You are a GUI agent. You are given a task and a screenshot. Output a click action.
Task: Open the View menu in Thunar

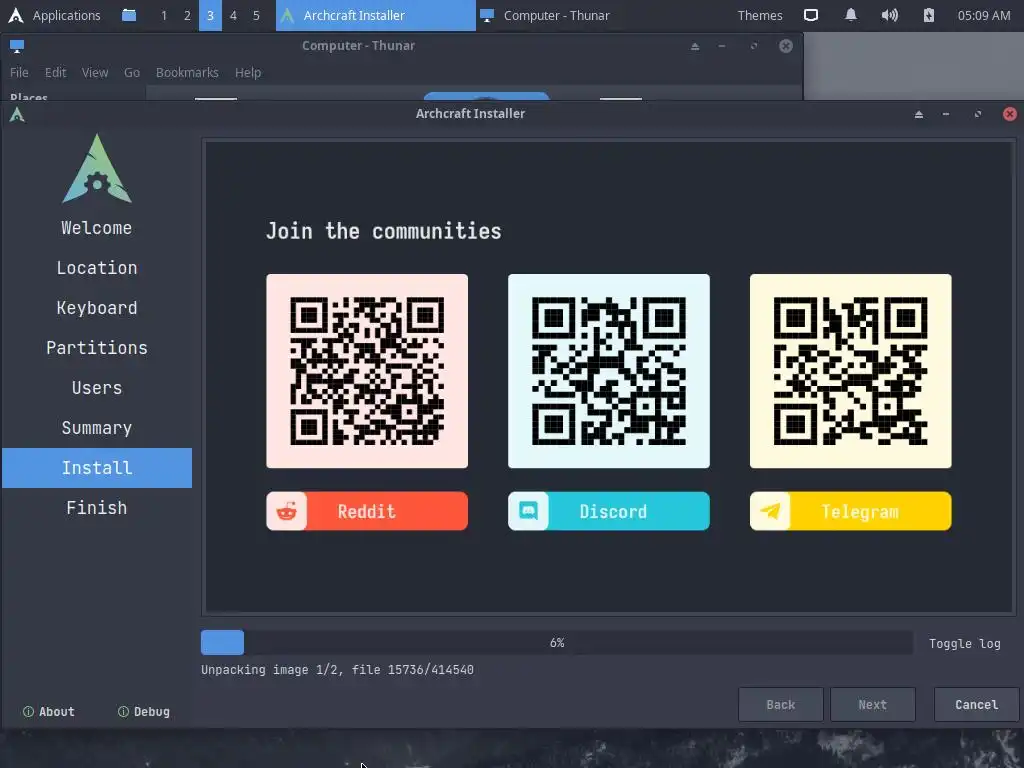click(x=95, y=72)
